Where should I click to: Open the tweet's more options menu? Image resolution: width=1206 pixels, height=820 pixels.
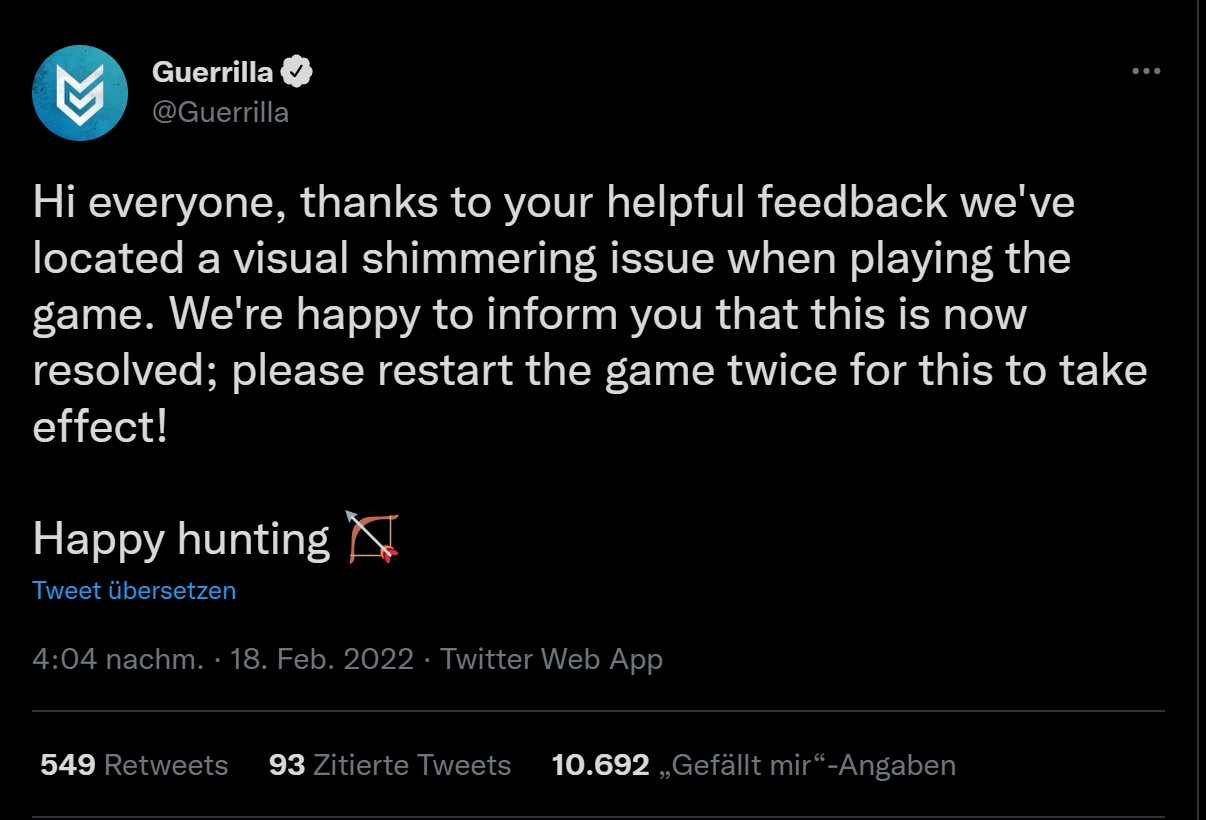click(1145, 72)
